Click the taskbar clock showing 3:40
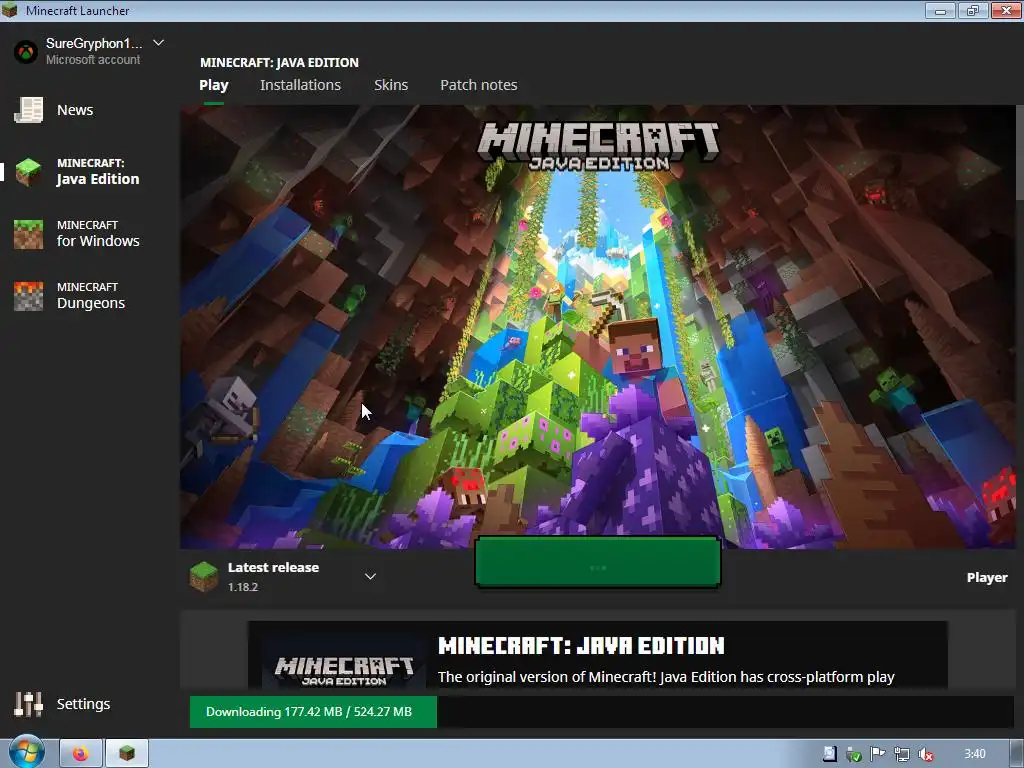The height and width of the screenshot is (768, 1024). (974, 754)
